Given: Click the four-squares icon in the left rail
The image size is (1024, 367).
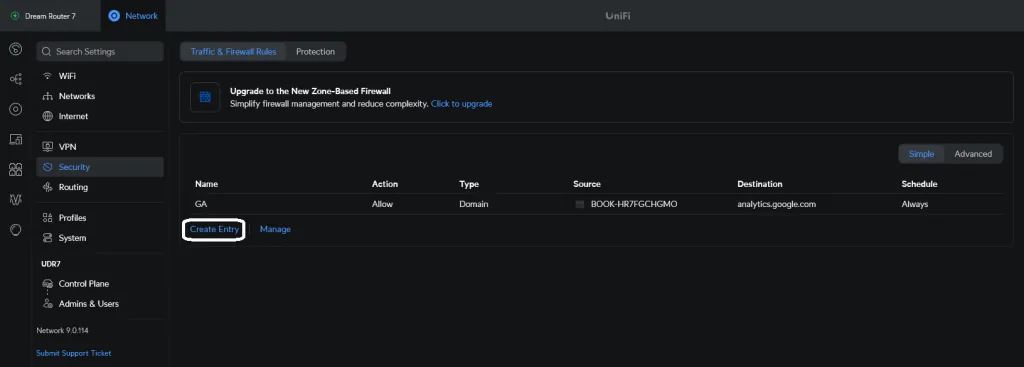Looking at the screenshot, I should click(x=16, y=170).
